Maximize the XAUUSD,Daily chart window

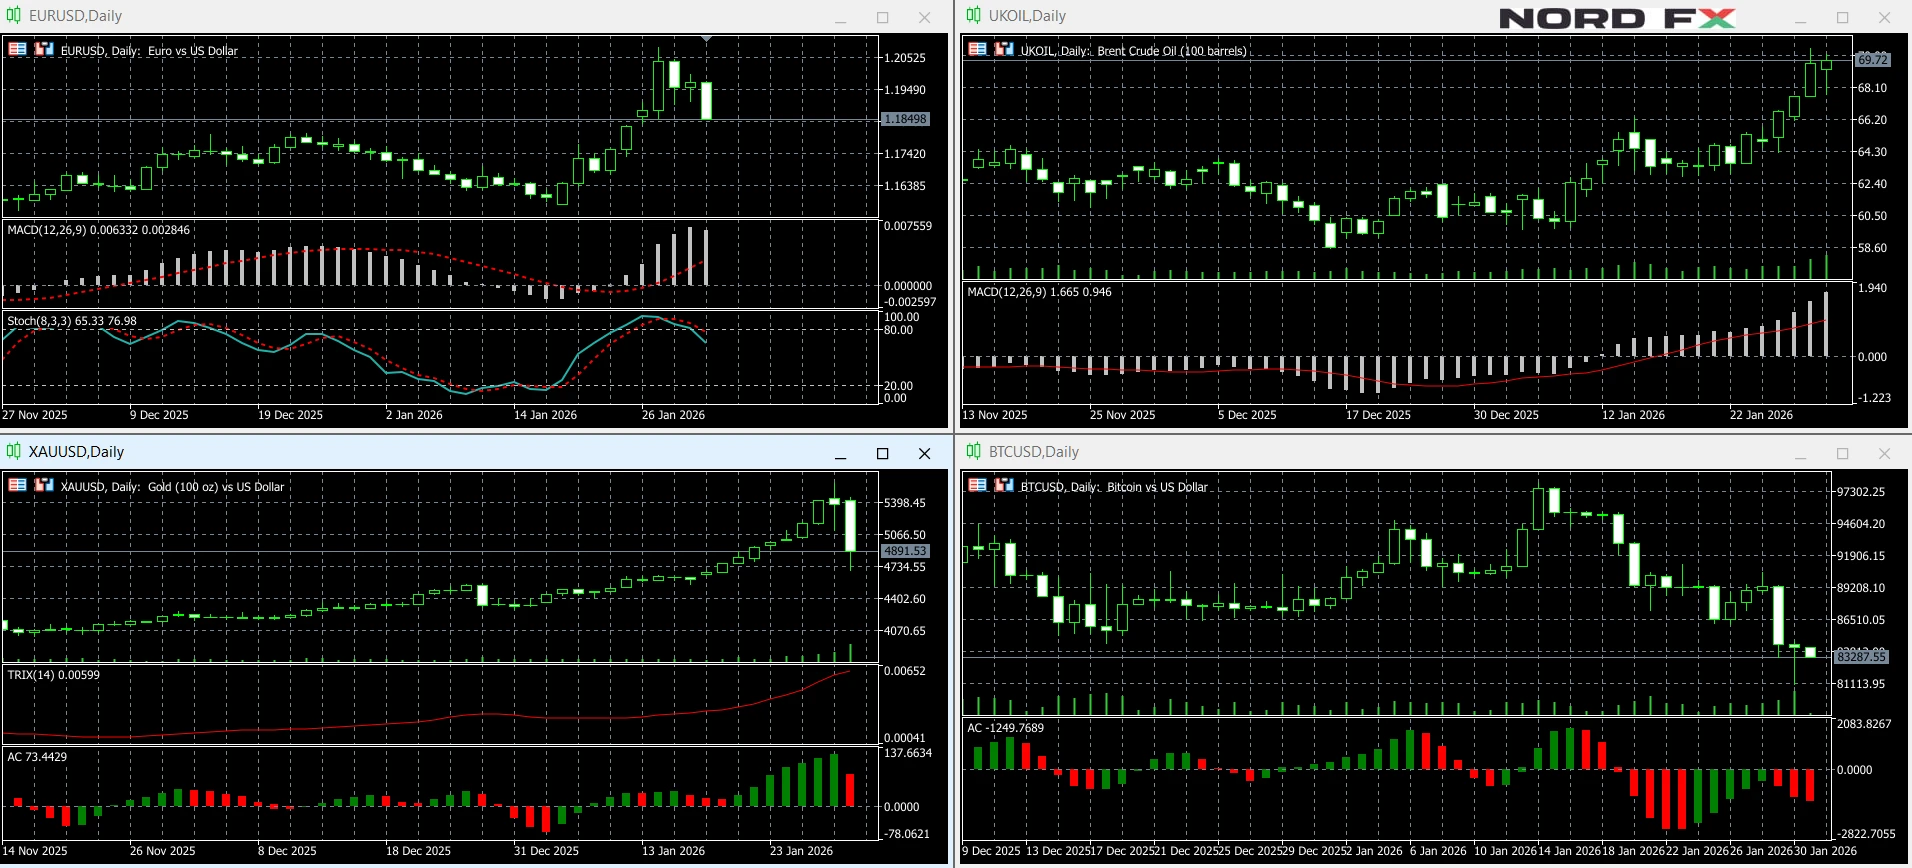pos(882,453)
